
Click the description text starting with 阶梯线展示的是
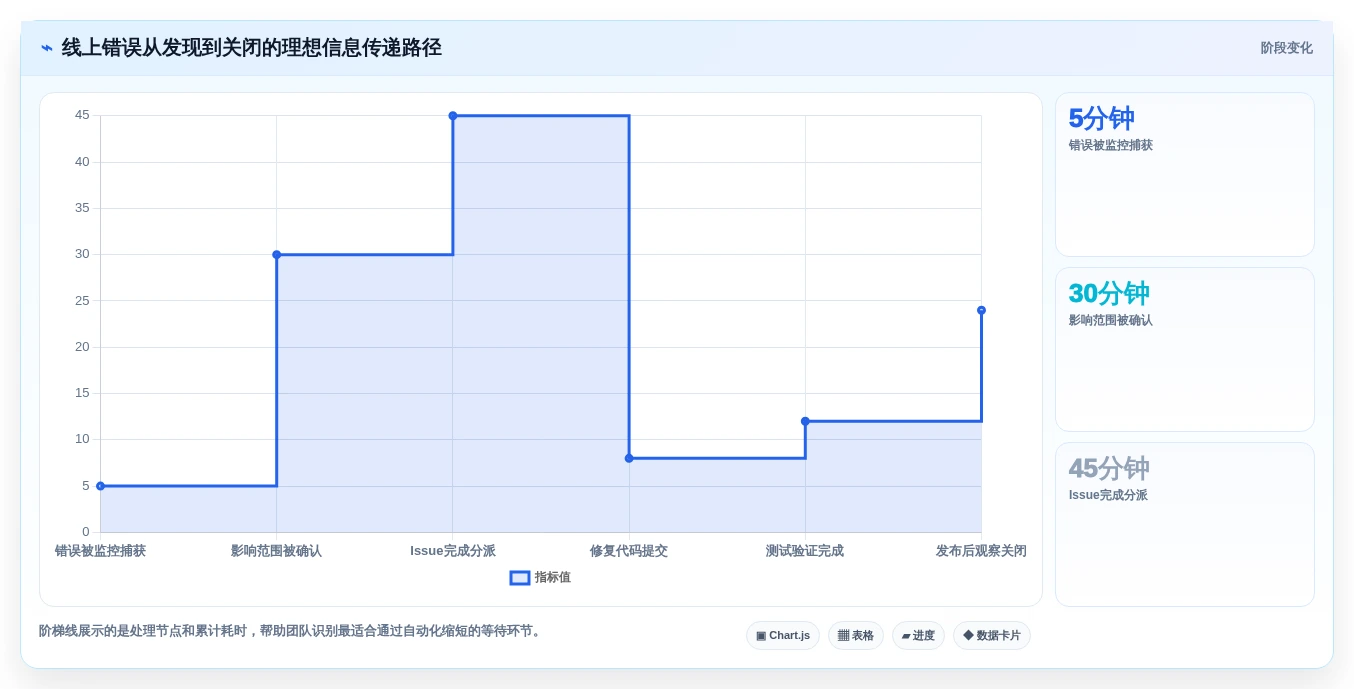[x=292, y=631]
